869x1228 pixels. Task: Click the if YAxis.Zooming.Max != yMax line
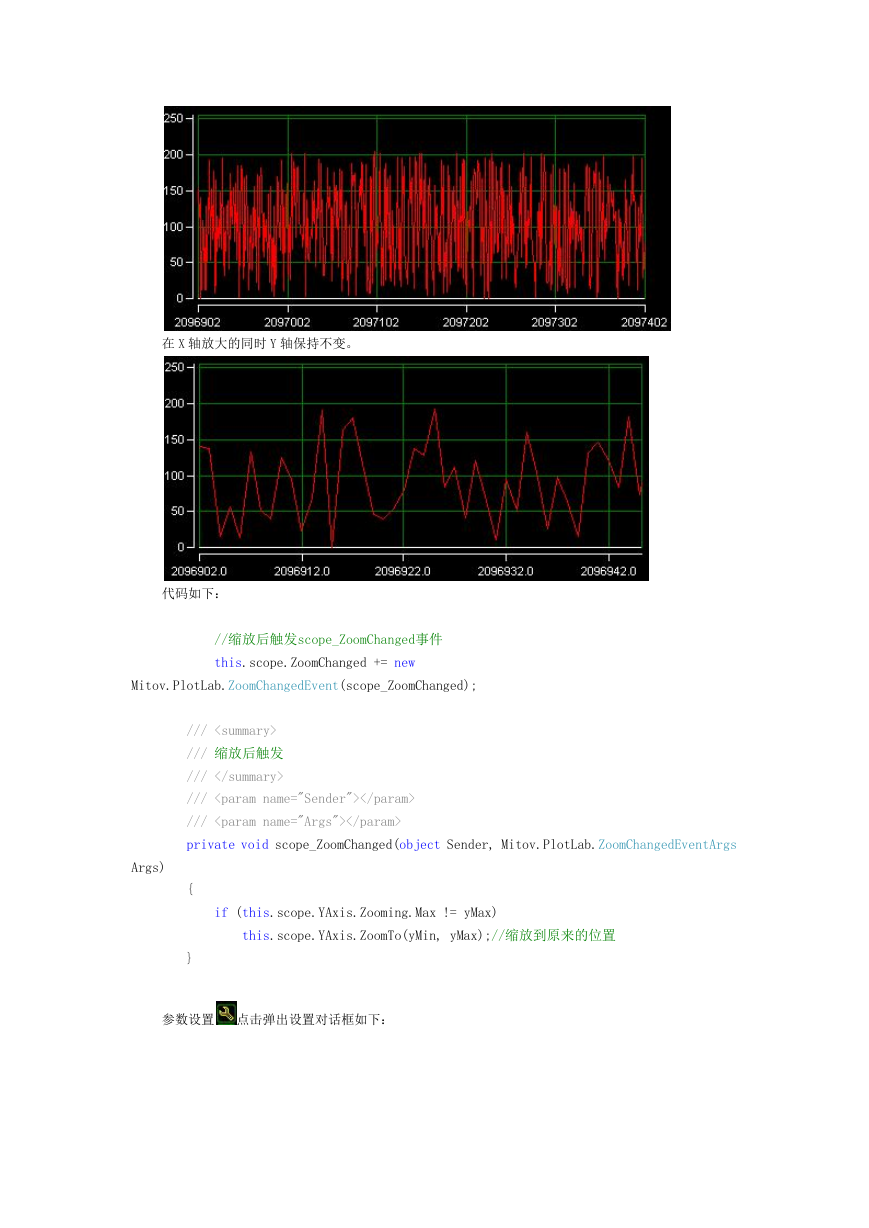356,913
